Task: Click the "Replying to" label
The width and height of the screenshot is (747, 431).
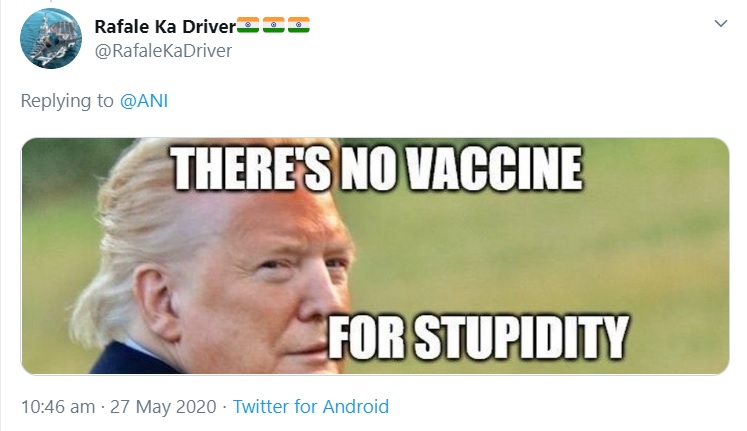Action: coord(67,102)
